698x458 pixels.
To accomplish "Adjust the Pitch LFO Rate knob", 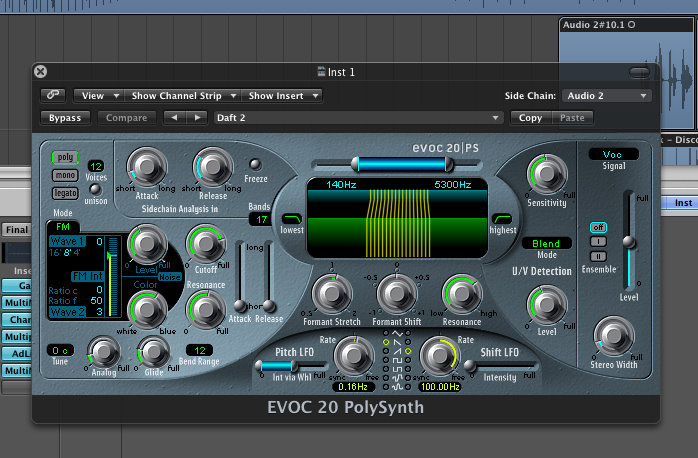I will click(354, 356).
